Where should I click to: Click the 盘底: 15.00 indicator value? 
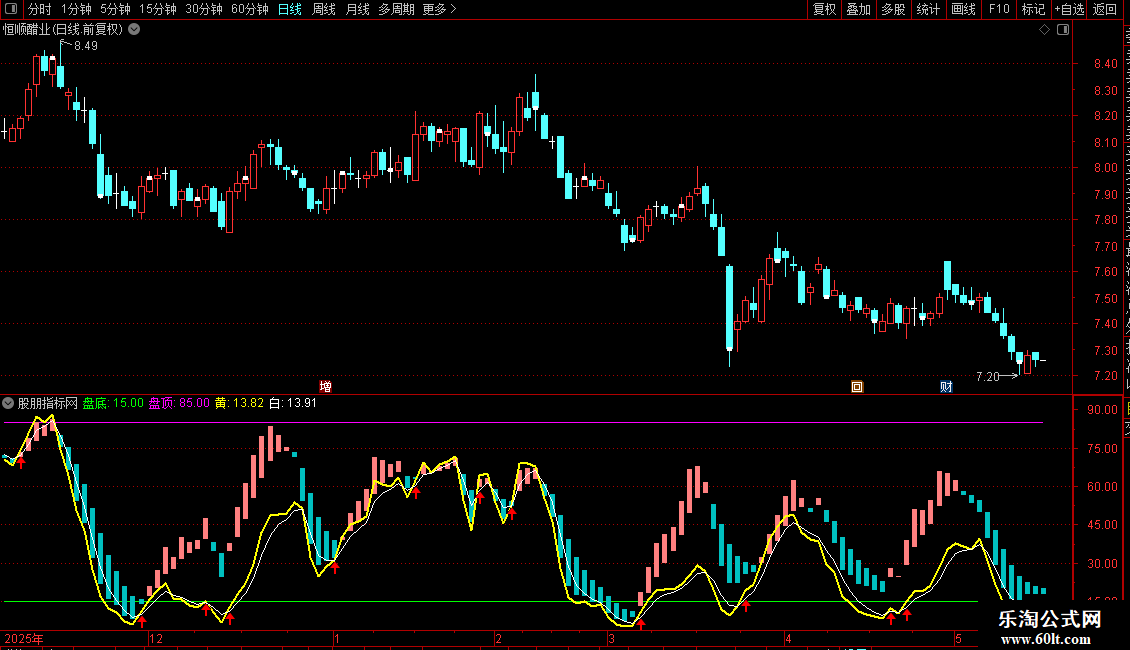pos(113,403)
